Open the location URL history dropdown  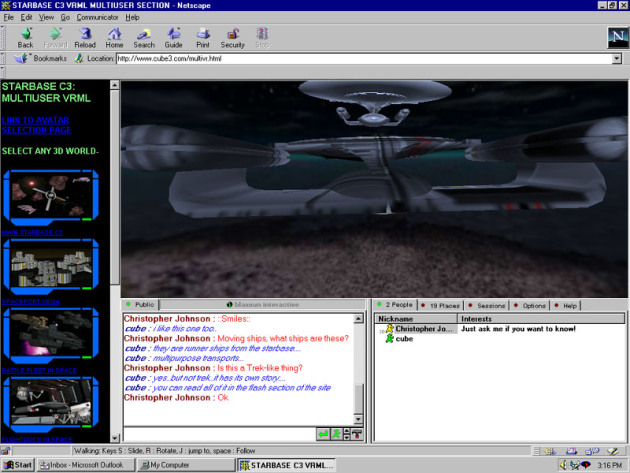pos(617,59)
